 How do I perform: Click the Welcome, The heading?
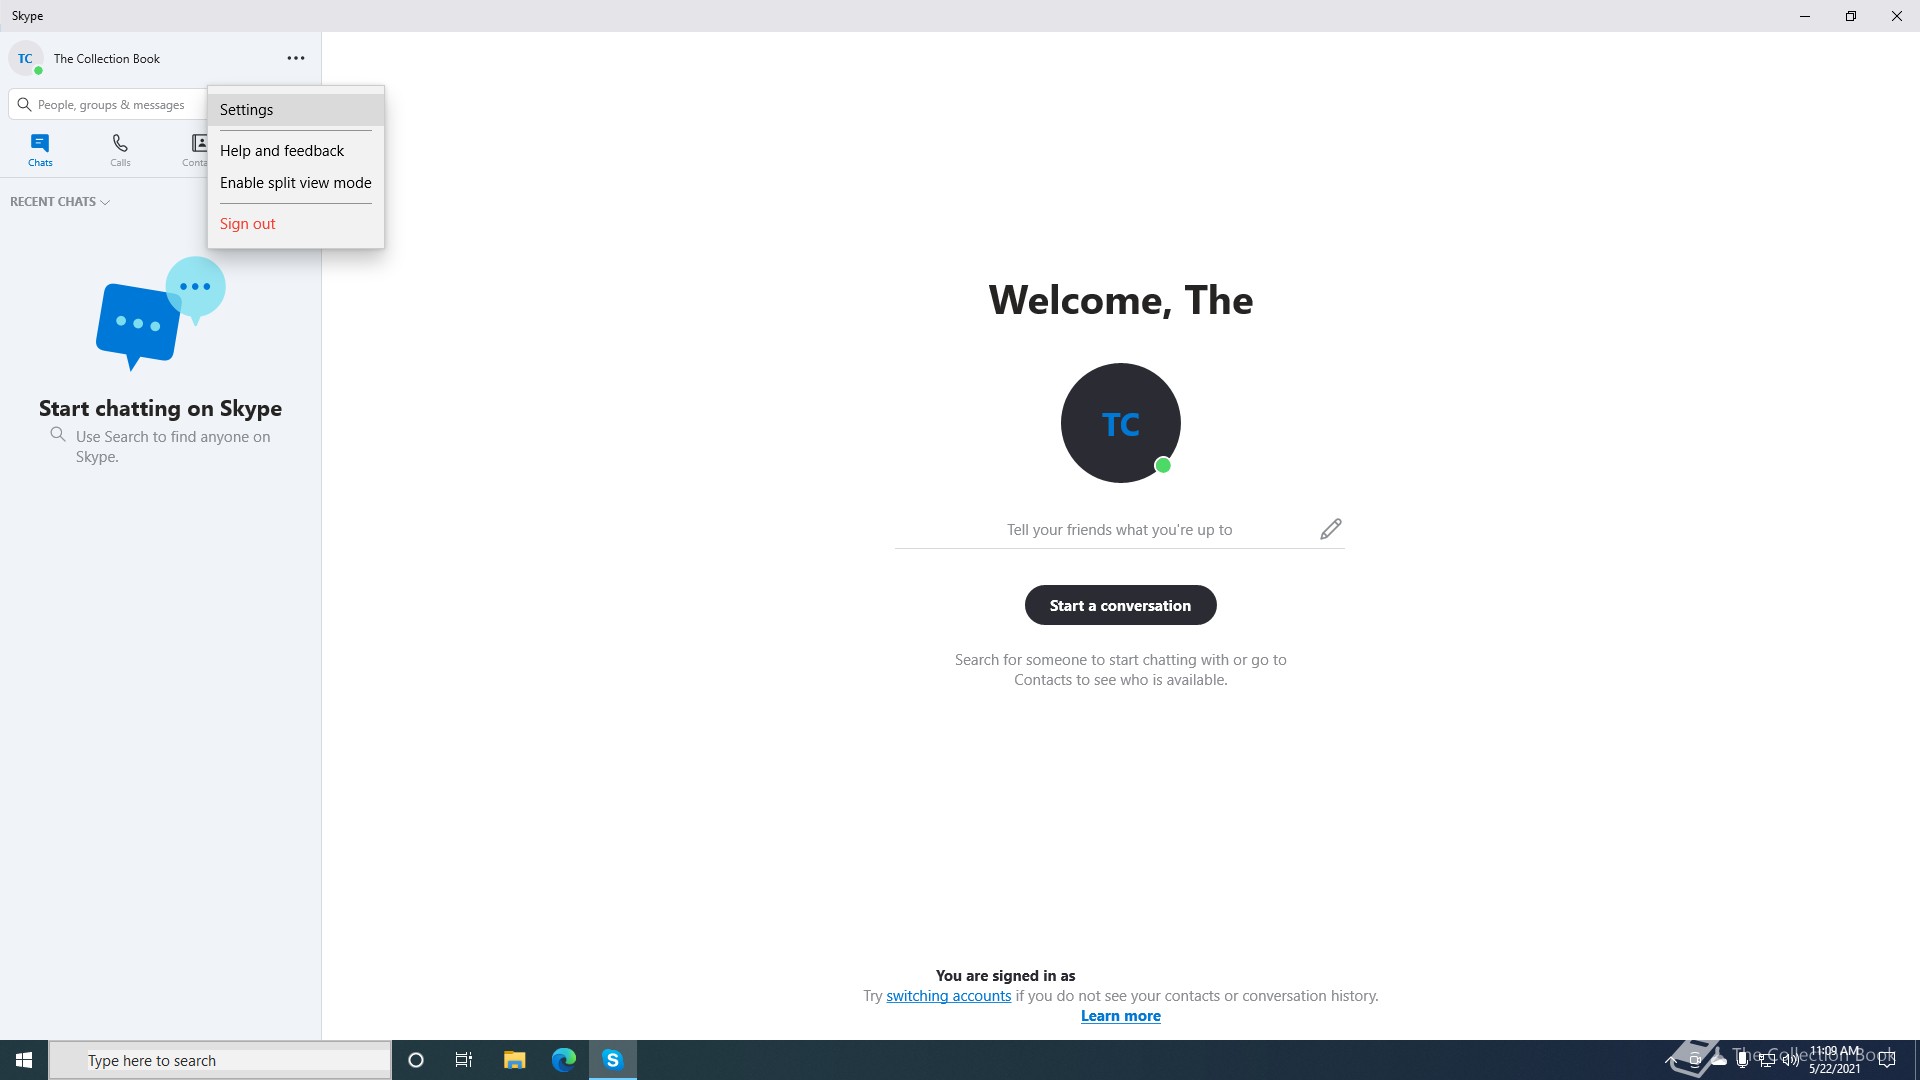[x=1120, y=300]
